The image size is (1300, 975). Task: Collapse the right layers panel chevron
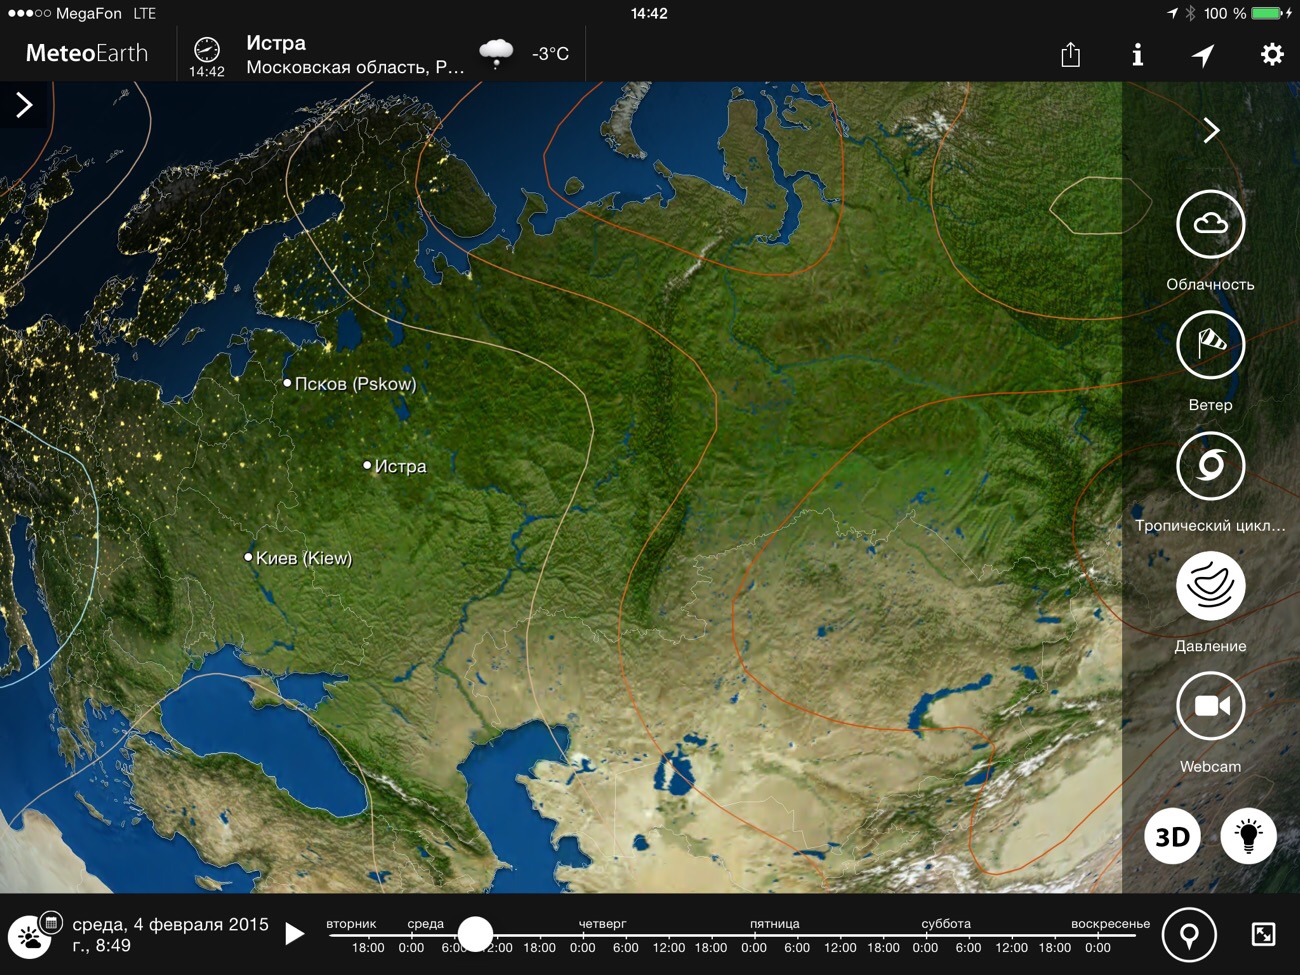tap(1211, 130)
